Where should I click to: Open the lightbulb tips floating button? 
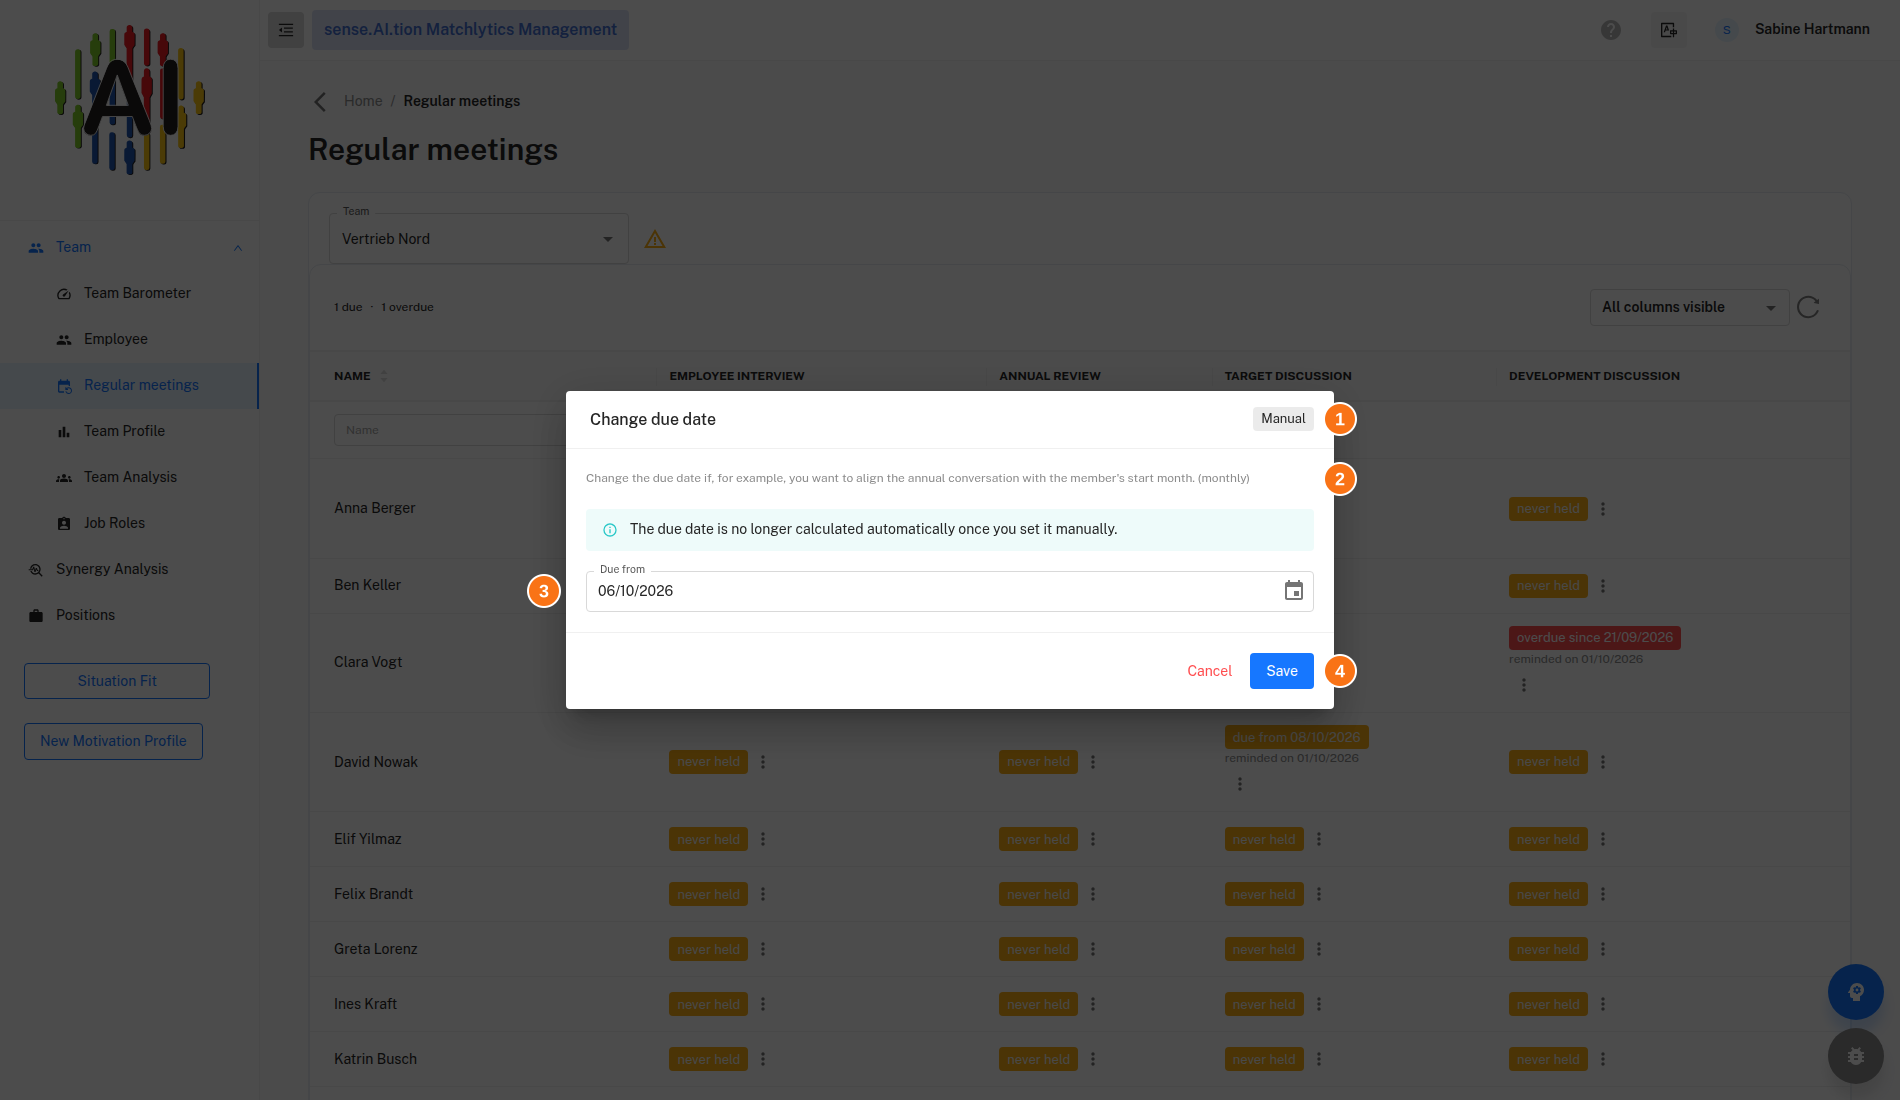point(1856,992)
